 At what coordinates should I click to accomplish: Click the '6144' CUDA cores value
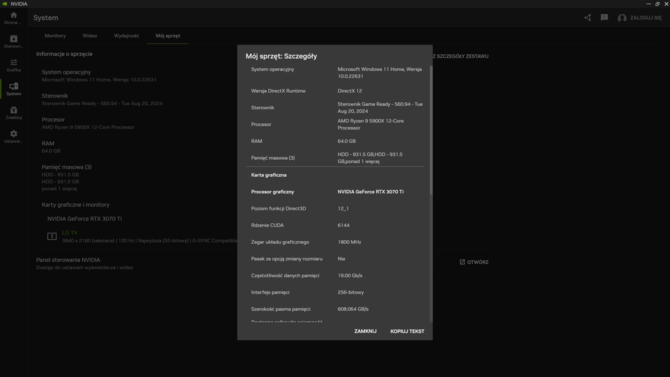click(343, 225)
